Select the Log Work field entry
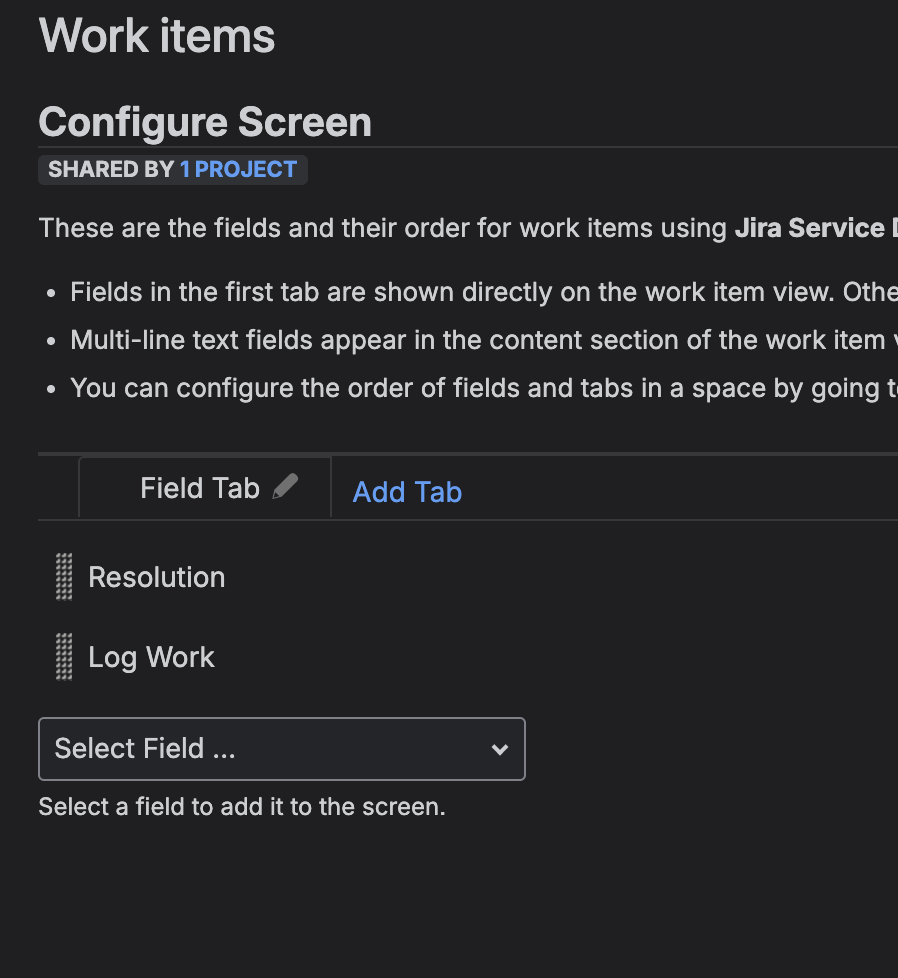 151,656
